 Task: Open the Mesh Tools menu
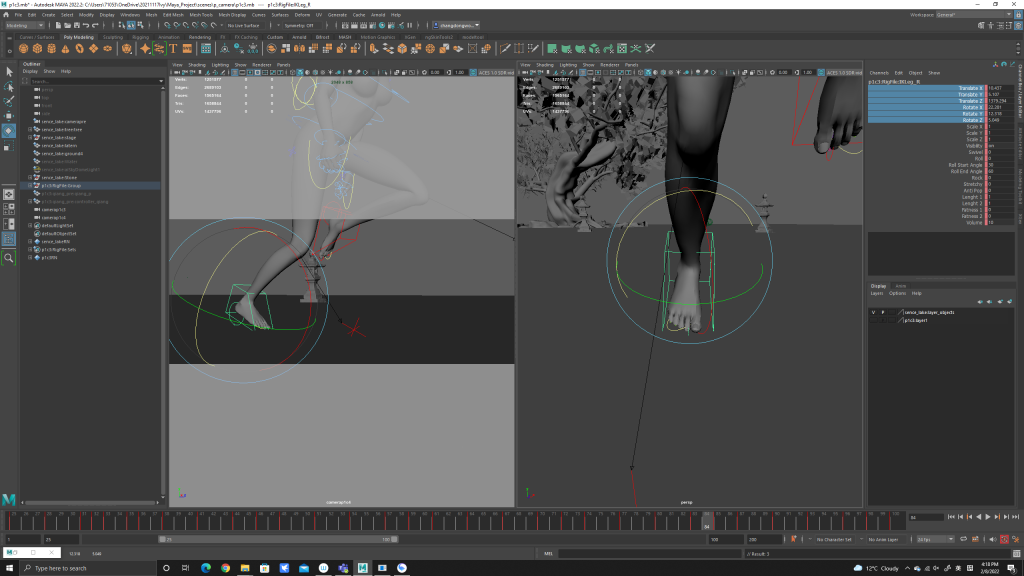pos(200,15)
